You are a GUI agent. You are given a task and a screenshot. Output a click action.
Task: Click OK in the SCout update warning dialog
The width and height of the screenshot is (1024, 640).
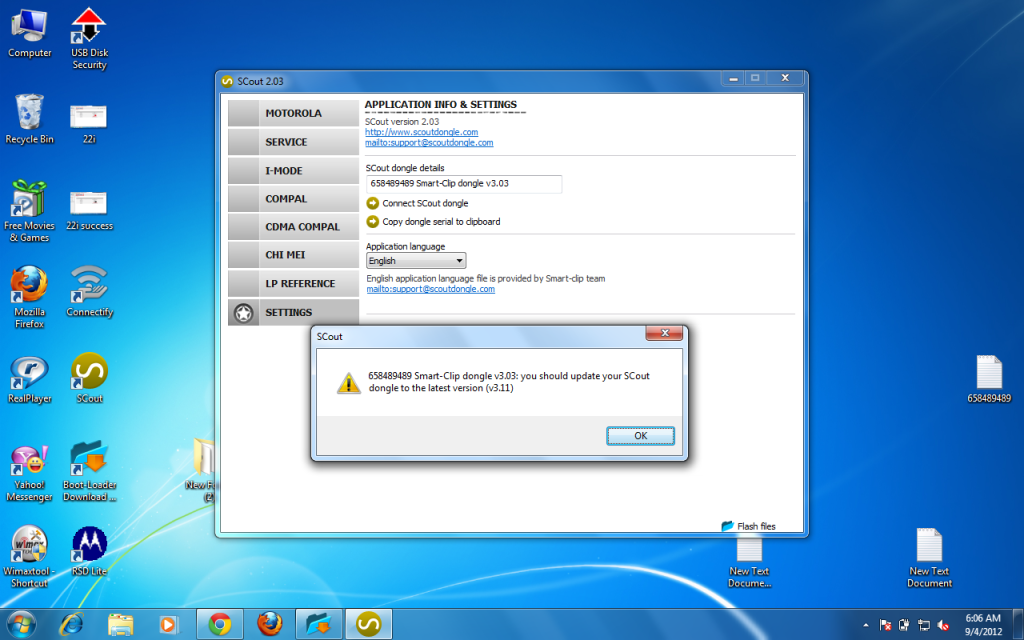640,436
